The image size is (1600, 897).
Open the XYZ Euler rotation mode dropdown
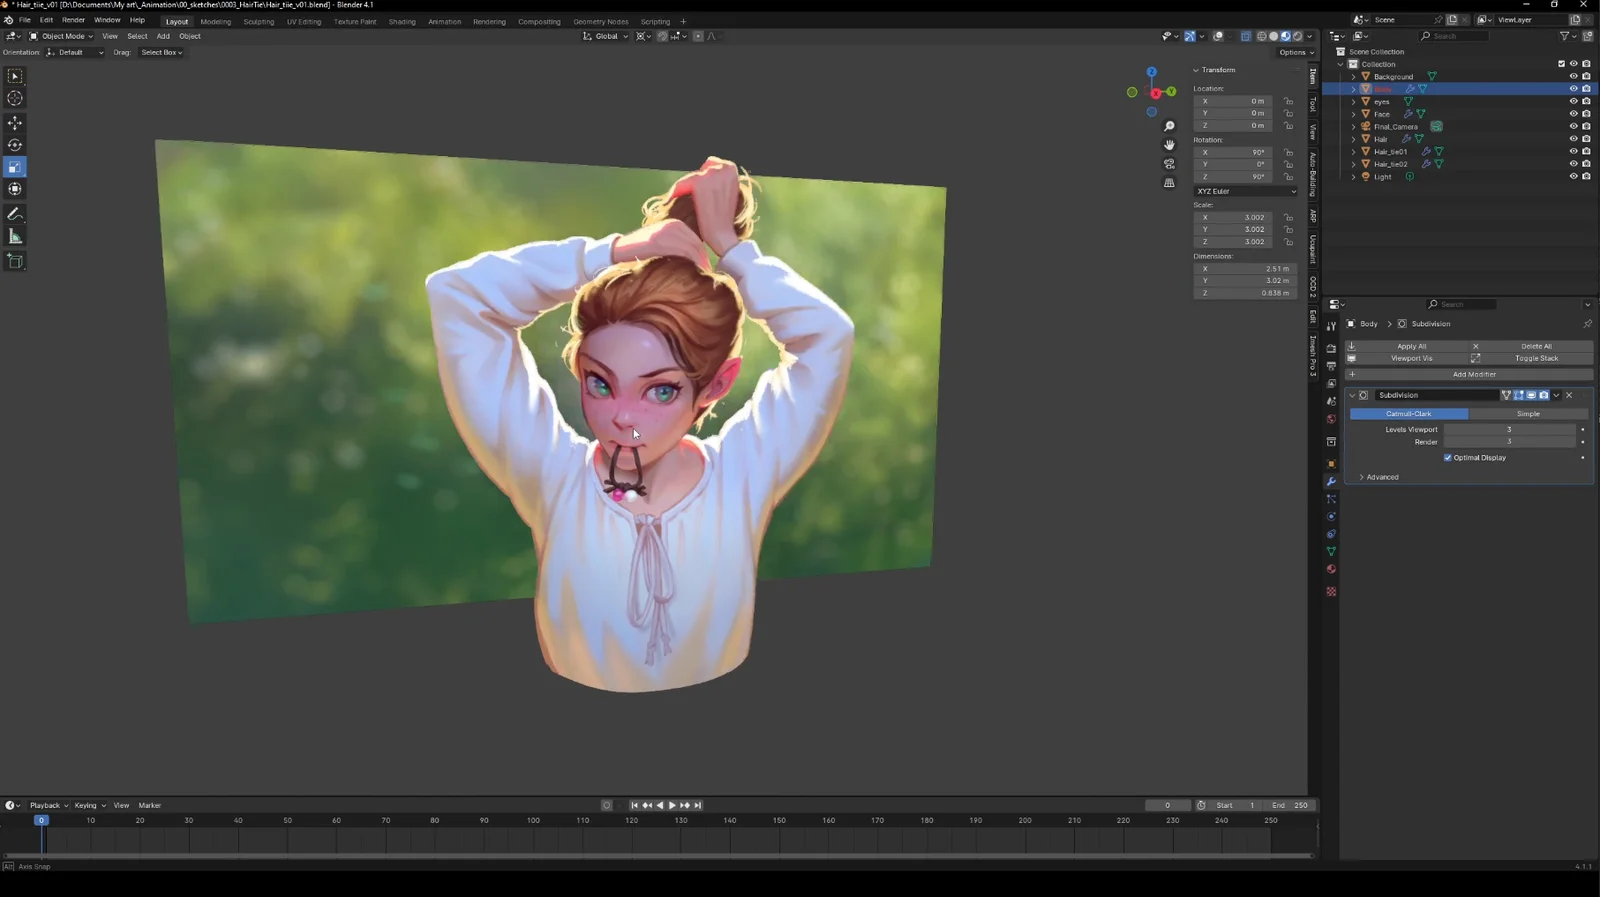pyautogui.click(x=1245, y=191)
